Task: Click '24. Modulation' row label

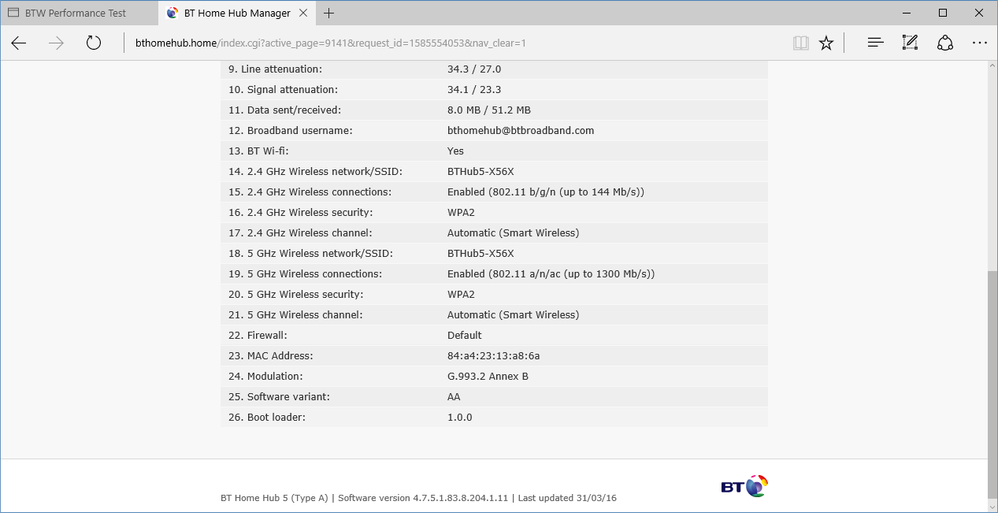Action: point(265,376)
